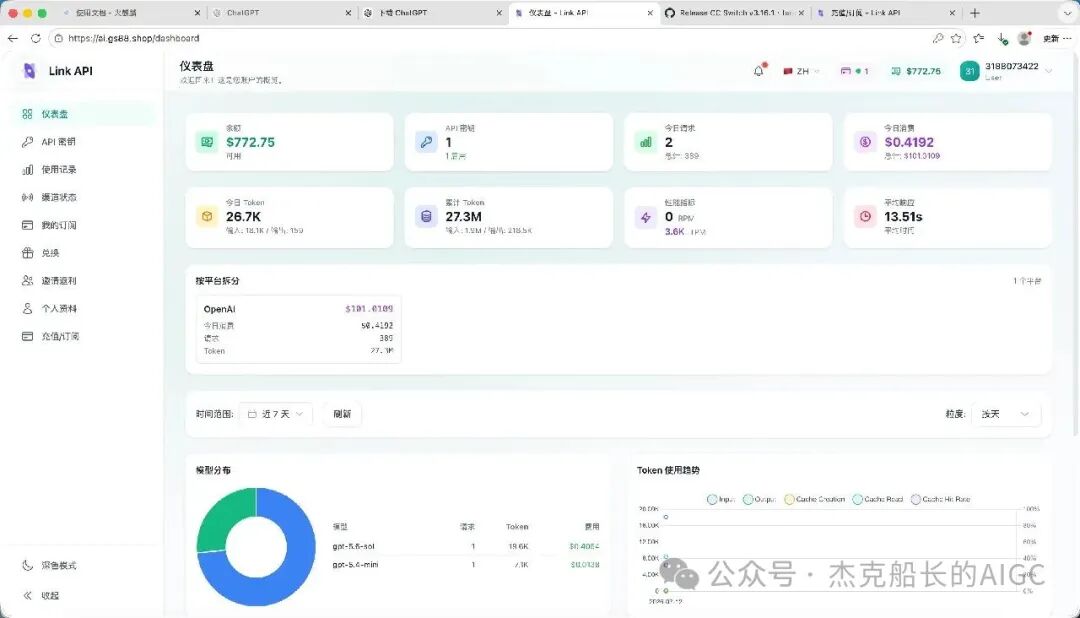Screen dimensions: 1080x618
Task: Click the pink clock icon on 13.51s card
Action: point(866,216)
